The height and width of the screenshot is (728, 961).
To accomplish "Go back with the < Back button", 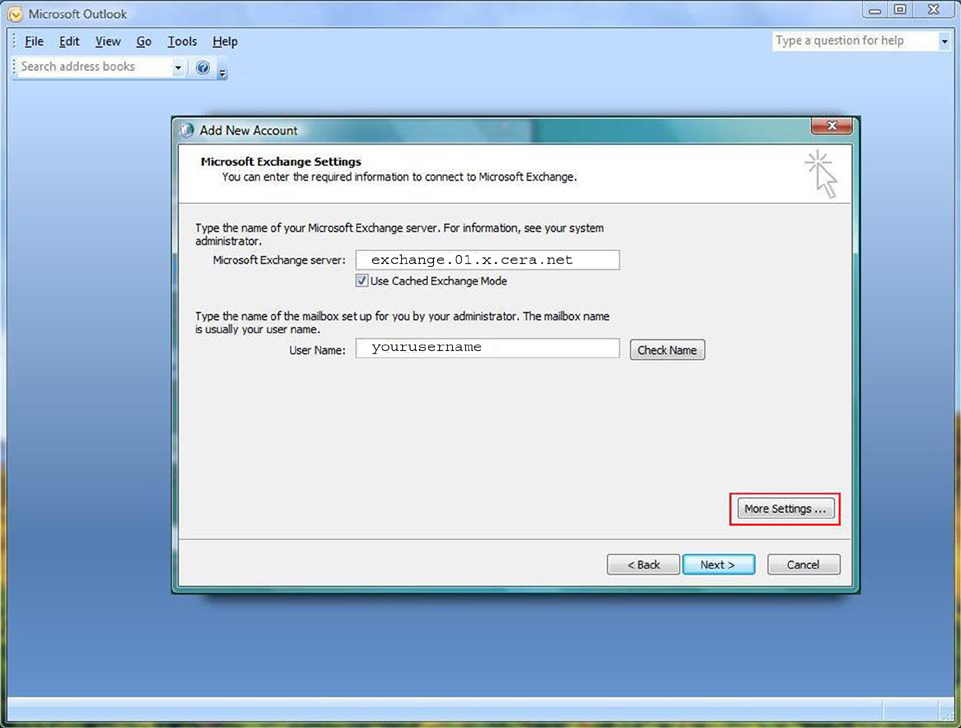I will [643, 564].
